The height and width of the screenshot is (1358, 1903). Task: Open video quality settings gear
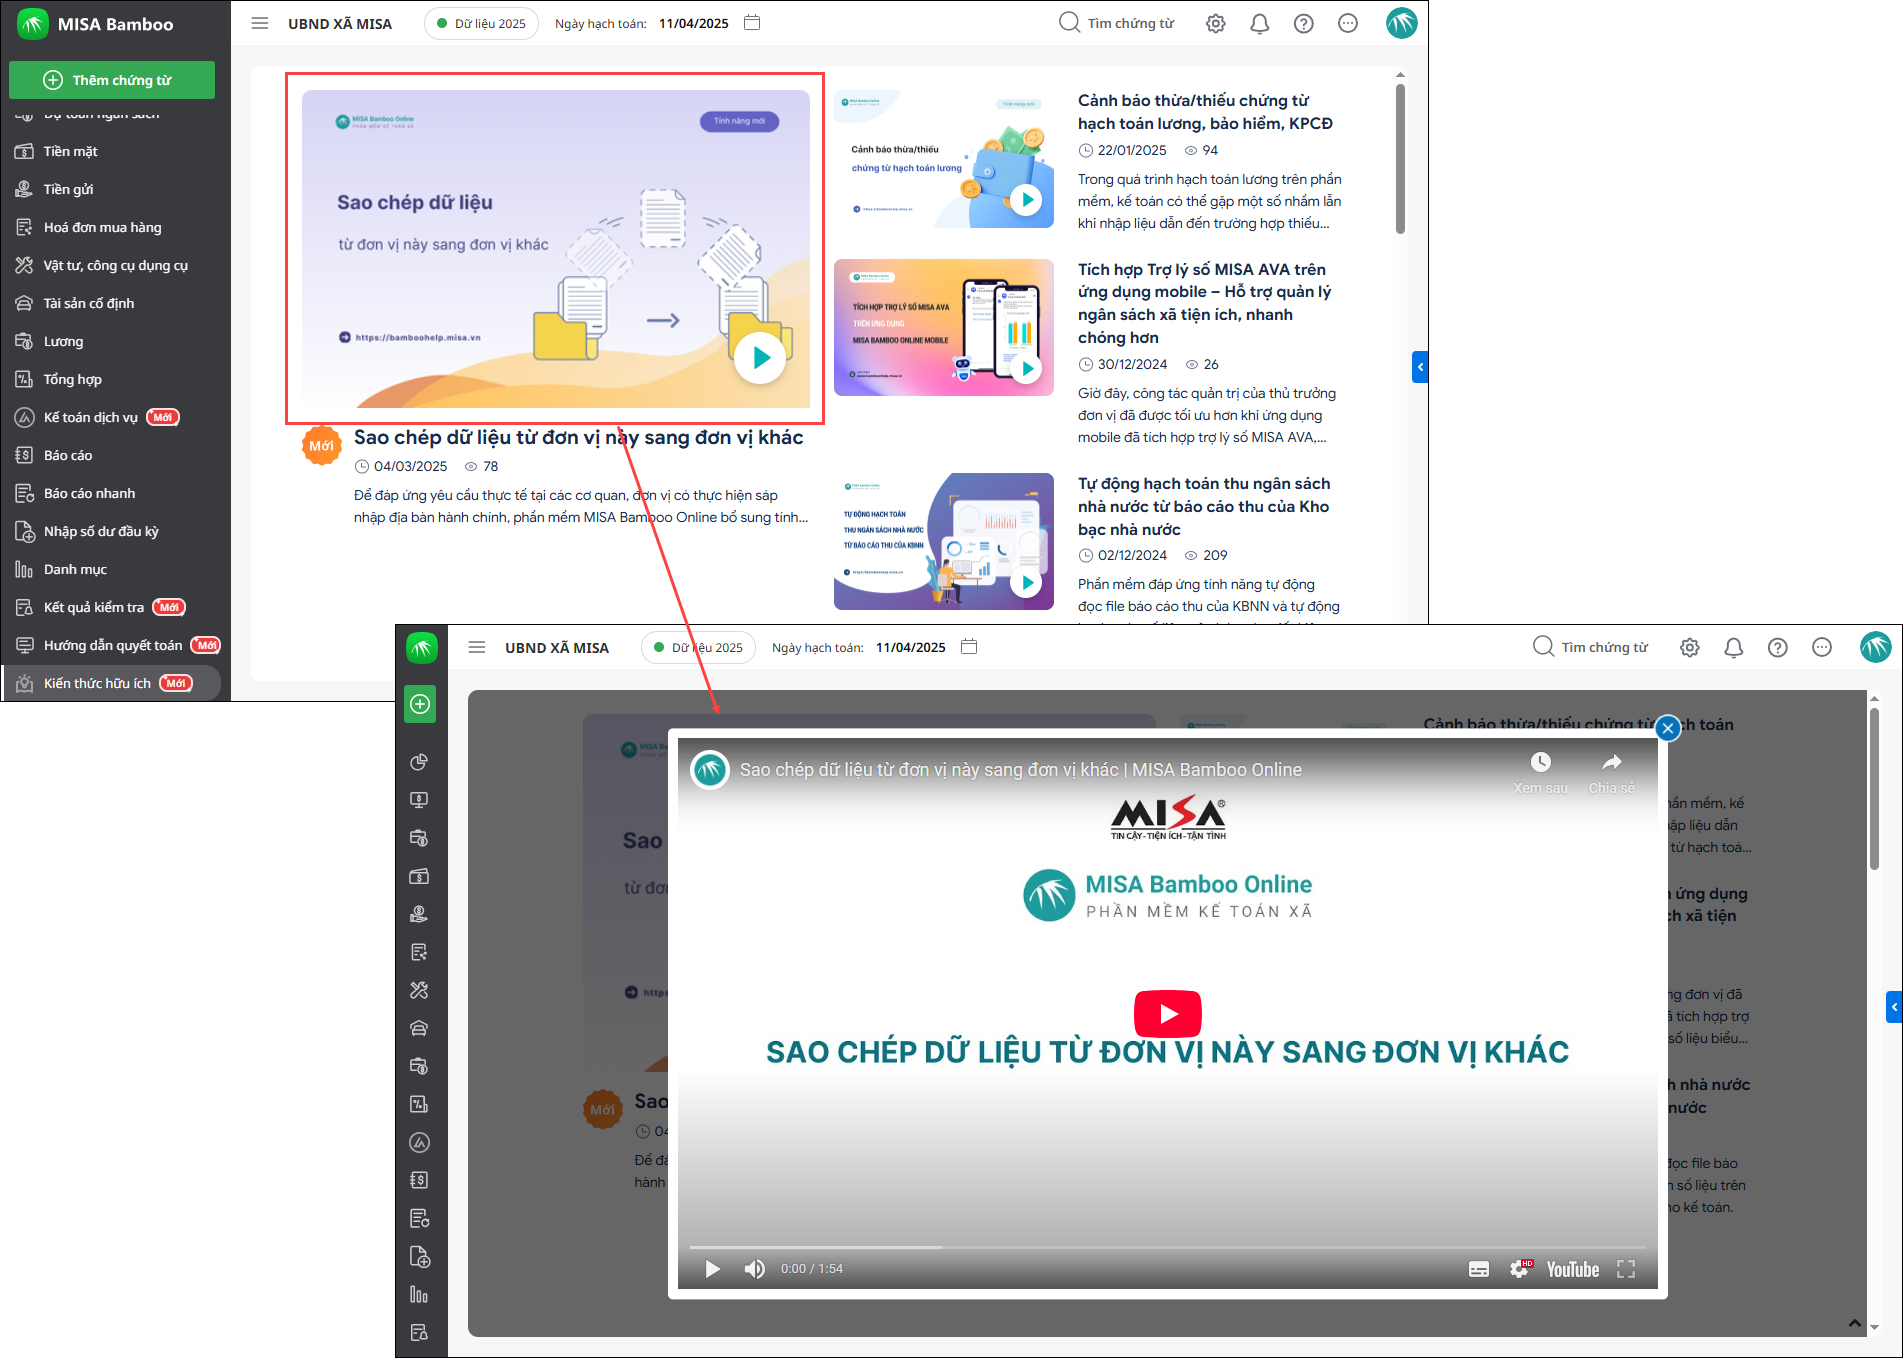(x=1520, y=1269)
